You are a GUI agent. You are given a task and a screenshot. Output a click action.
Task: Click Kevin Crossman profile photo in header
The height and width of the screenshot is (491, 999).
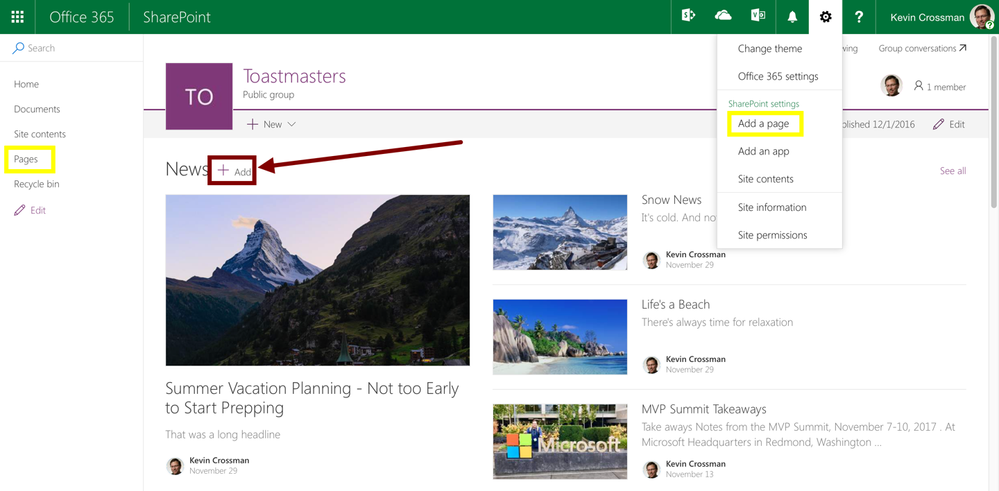point(981,17)
